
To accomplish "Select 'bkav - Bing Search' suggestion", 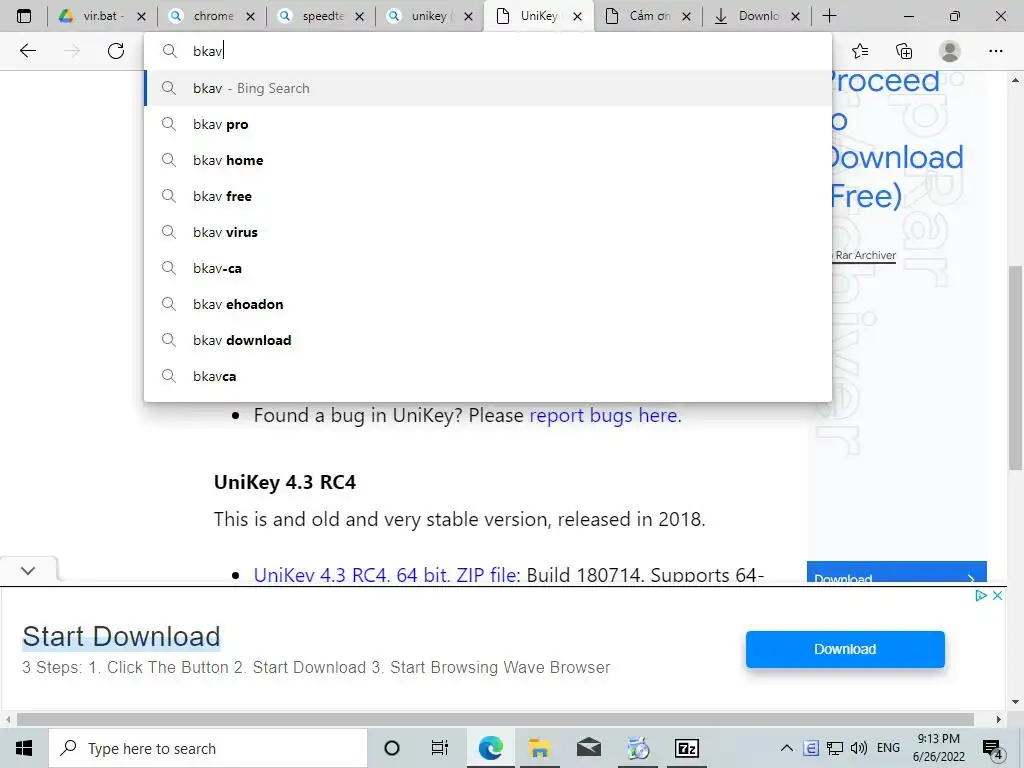I will [x=488, y=88].
